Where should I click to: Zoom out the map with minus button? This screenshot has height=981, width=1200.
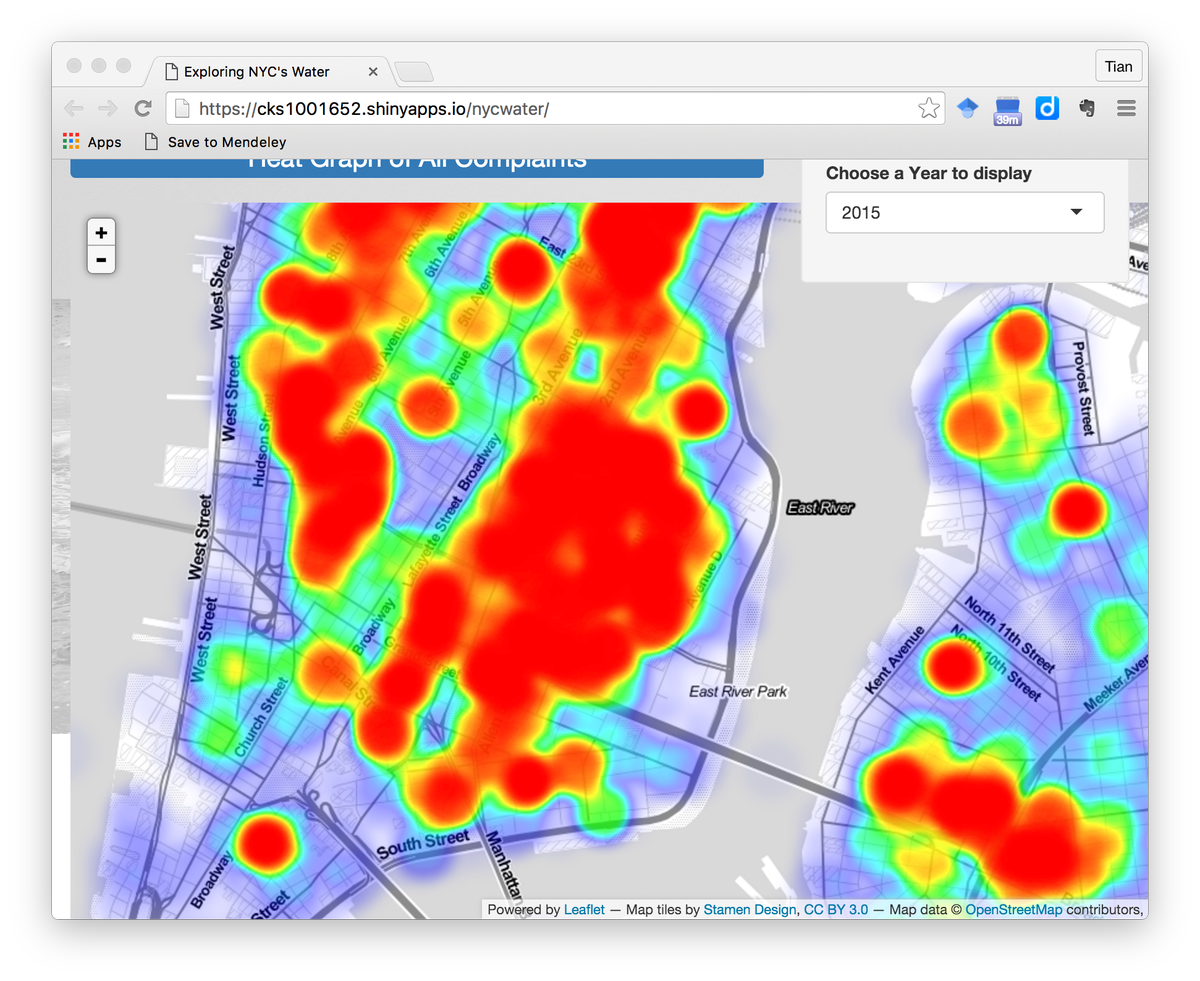101,260
